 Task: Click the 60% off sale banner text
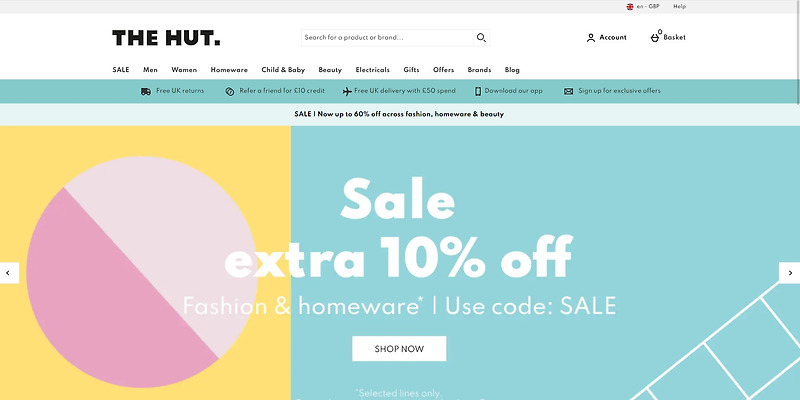point(399,114)
